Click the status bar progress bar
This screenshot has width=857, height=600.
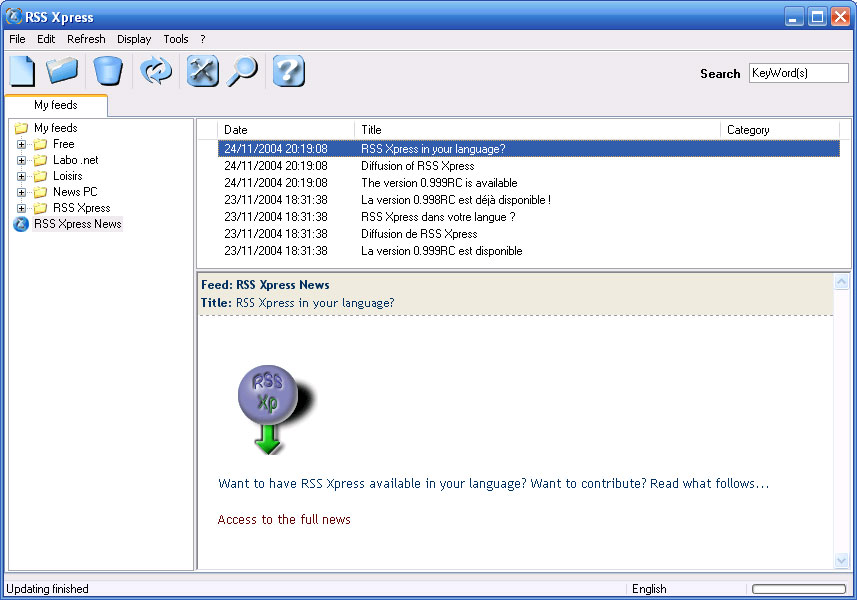click(799, 589)
